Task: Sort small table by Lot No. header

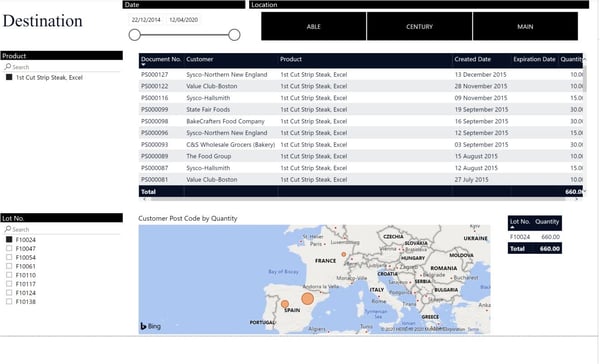Action: pyautogui.click(x=520, y=222)
